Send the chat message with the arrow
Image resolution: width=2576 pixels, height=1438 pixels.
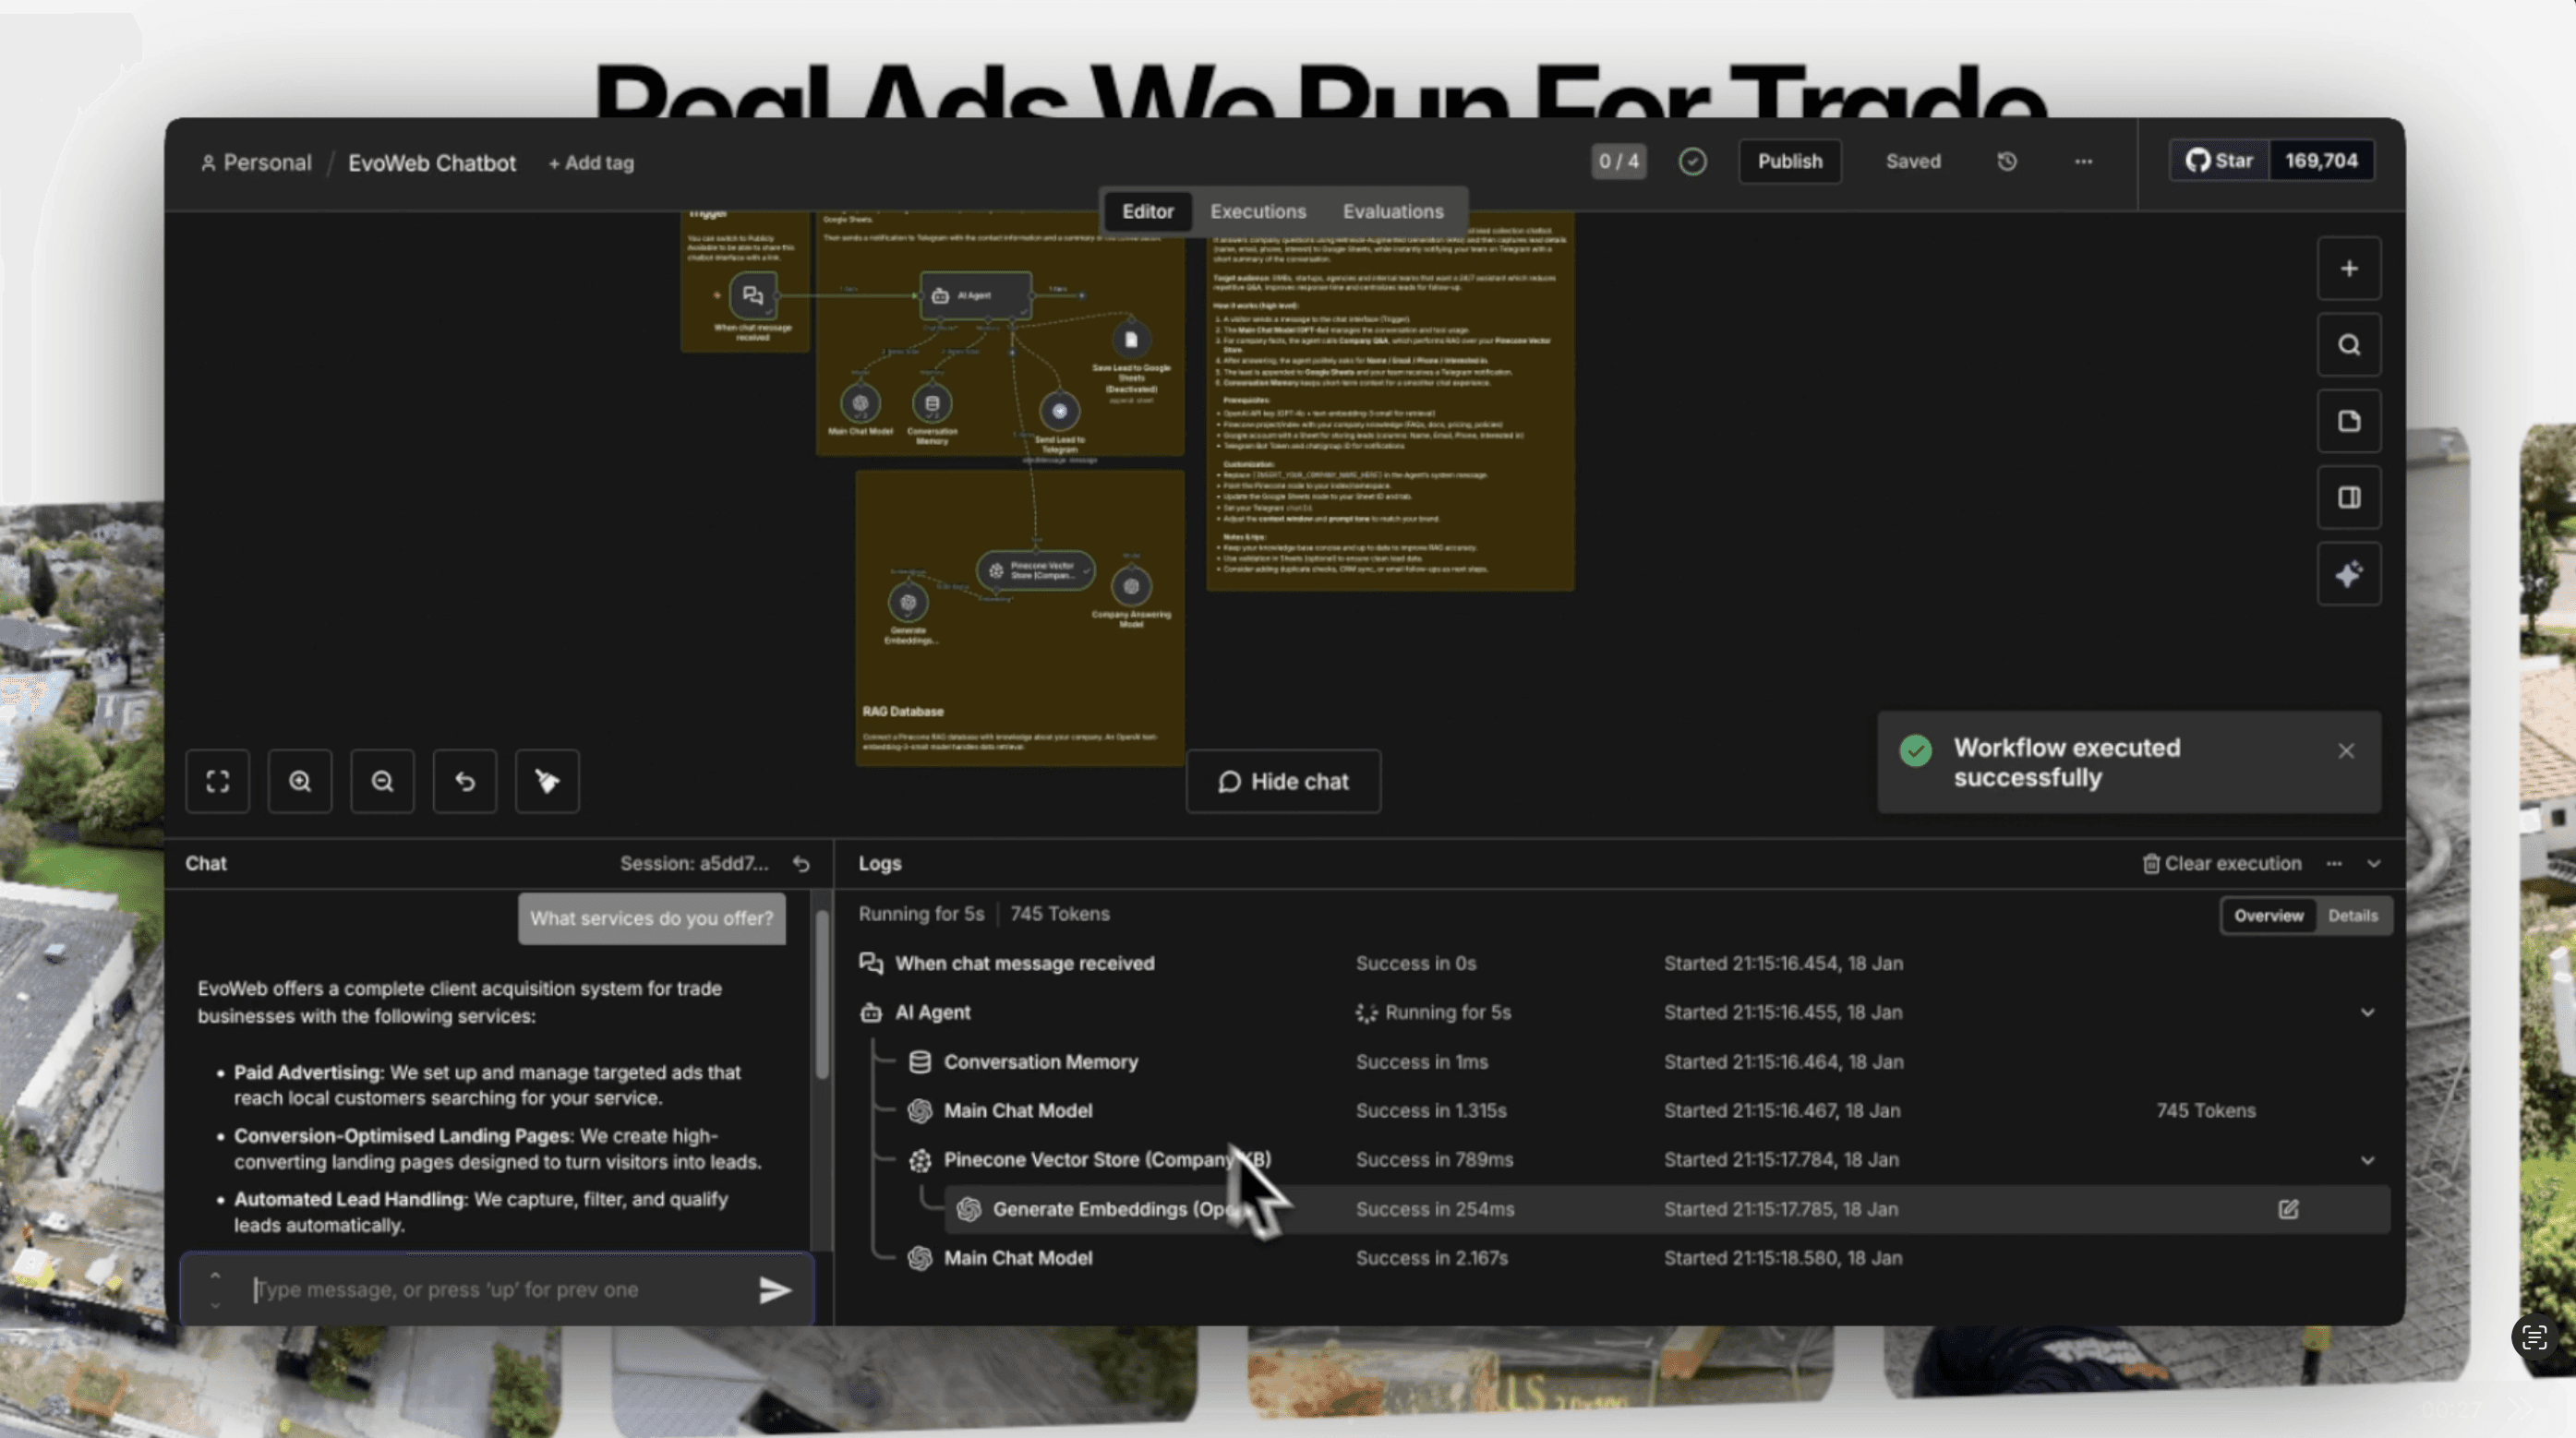[x=774, y=1290]
